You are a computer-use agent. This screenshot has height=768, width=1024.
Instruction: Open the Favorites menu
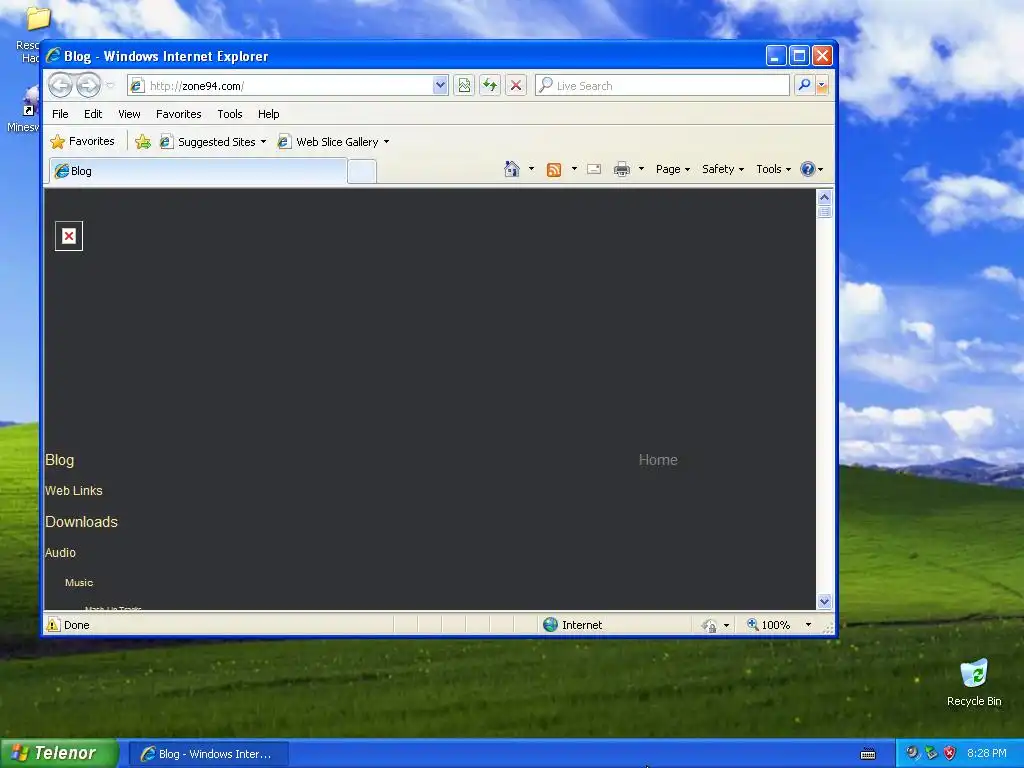point(178,114)
